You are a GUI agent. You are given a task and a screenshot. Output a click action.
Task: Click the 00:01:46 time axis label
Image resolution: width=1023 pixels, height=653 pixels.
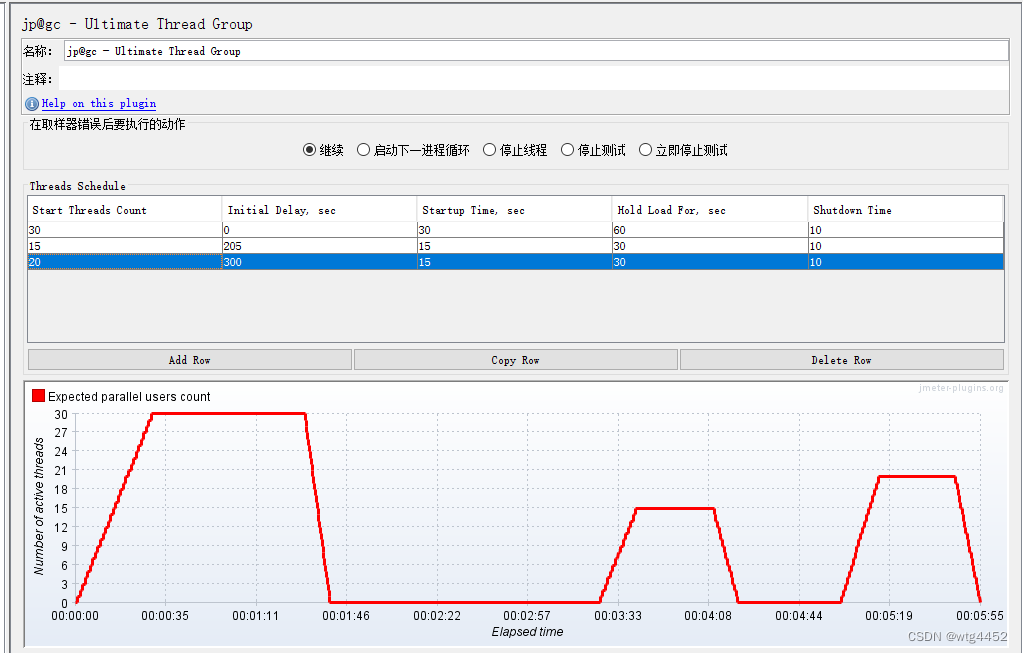346,616
